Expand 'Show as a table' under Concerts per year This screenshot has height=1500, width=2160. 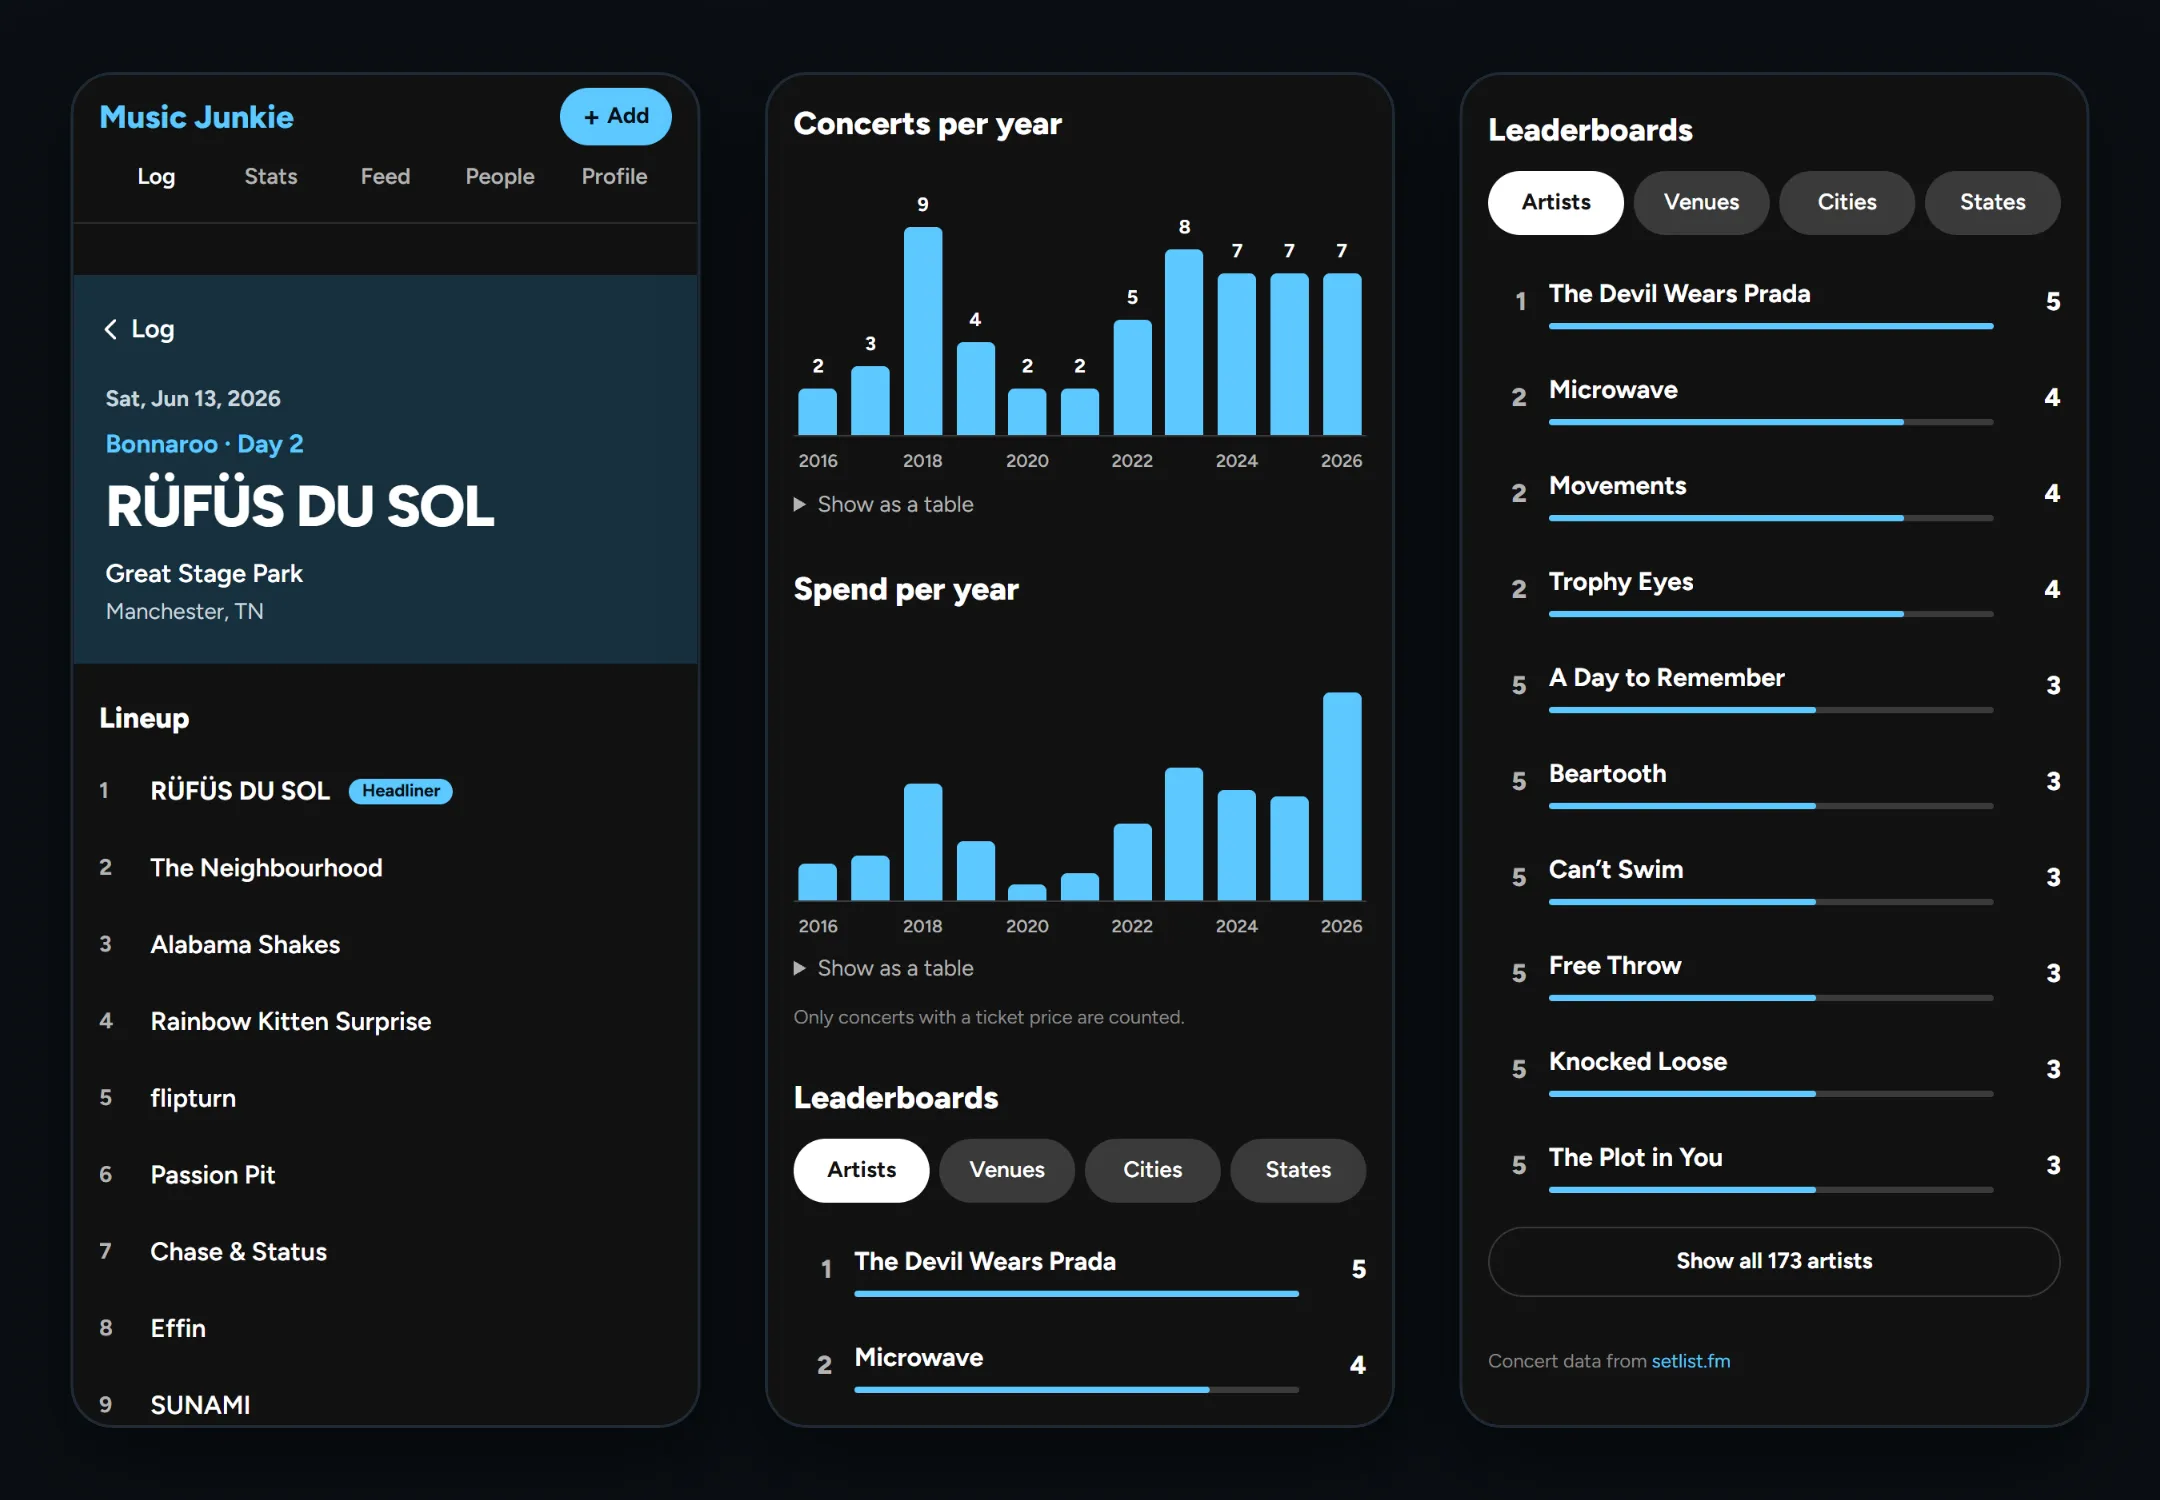pyautogui.click(x=884, y=504)
